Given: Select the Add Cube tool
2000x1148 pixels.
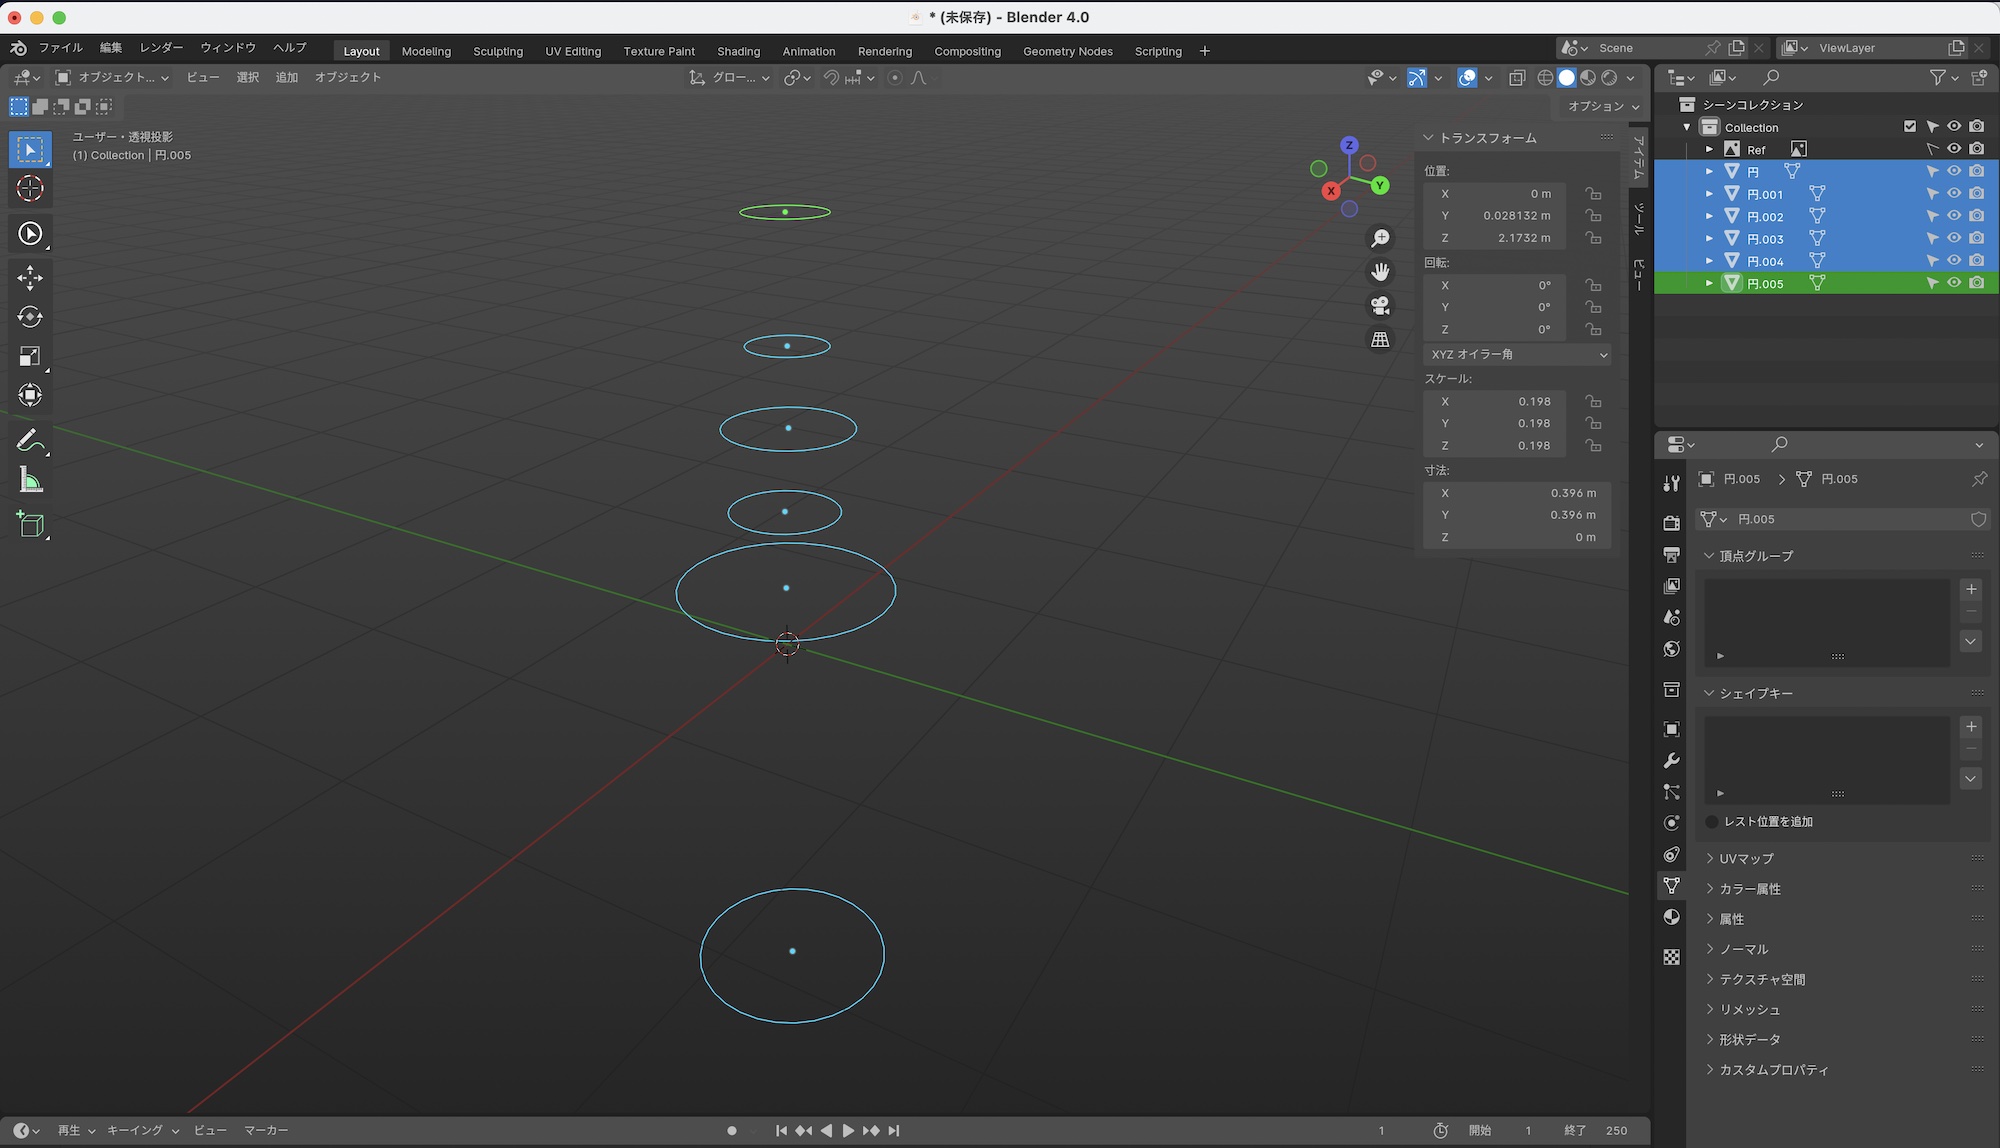Looking at the screenshot, I should click(30, 525).
